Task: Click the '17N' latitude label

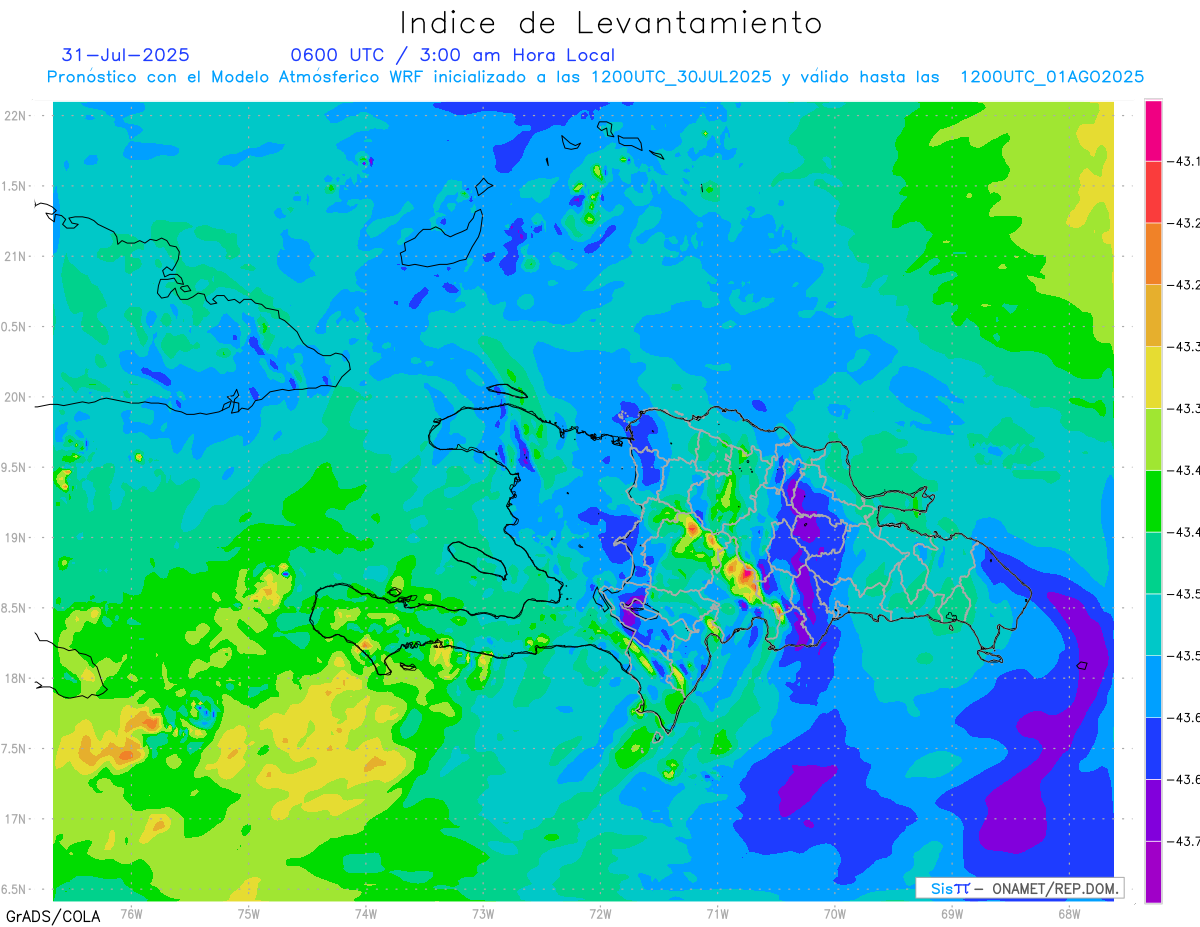Action: 15,819
